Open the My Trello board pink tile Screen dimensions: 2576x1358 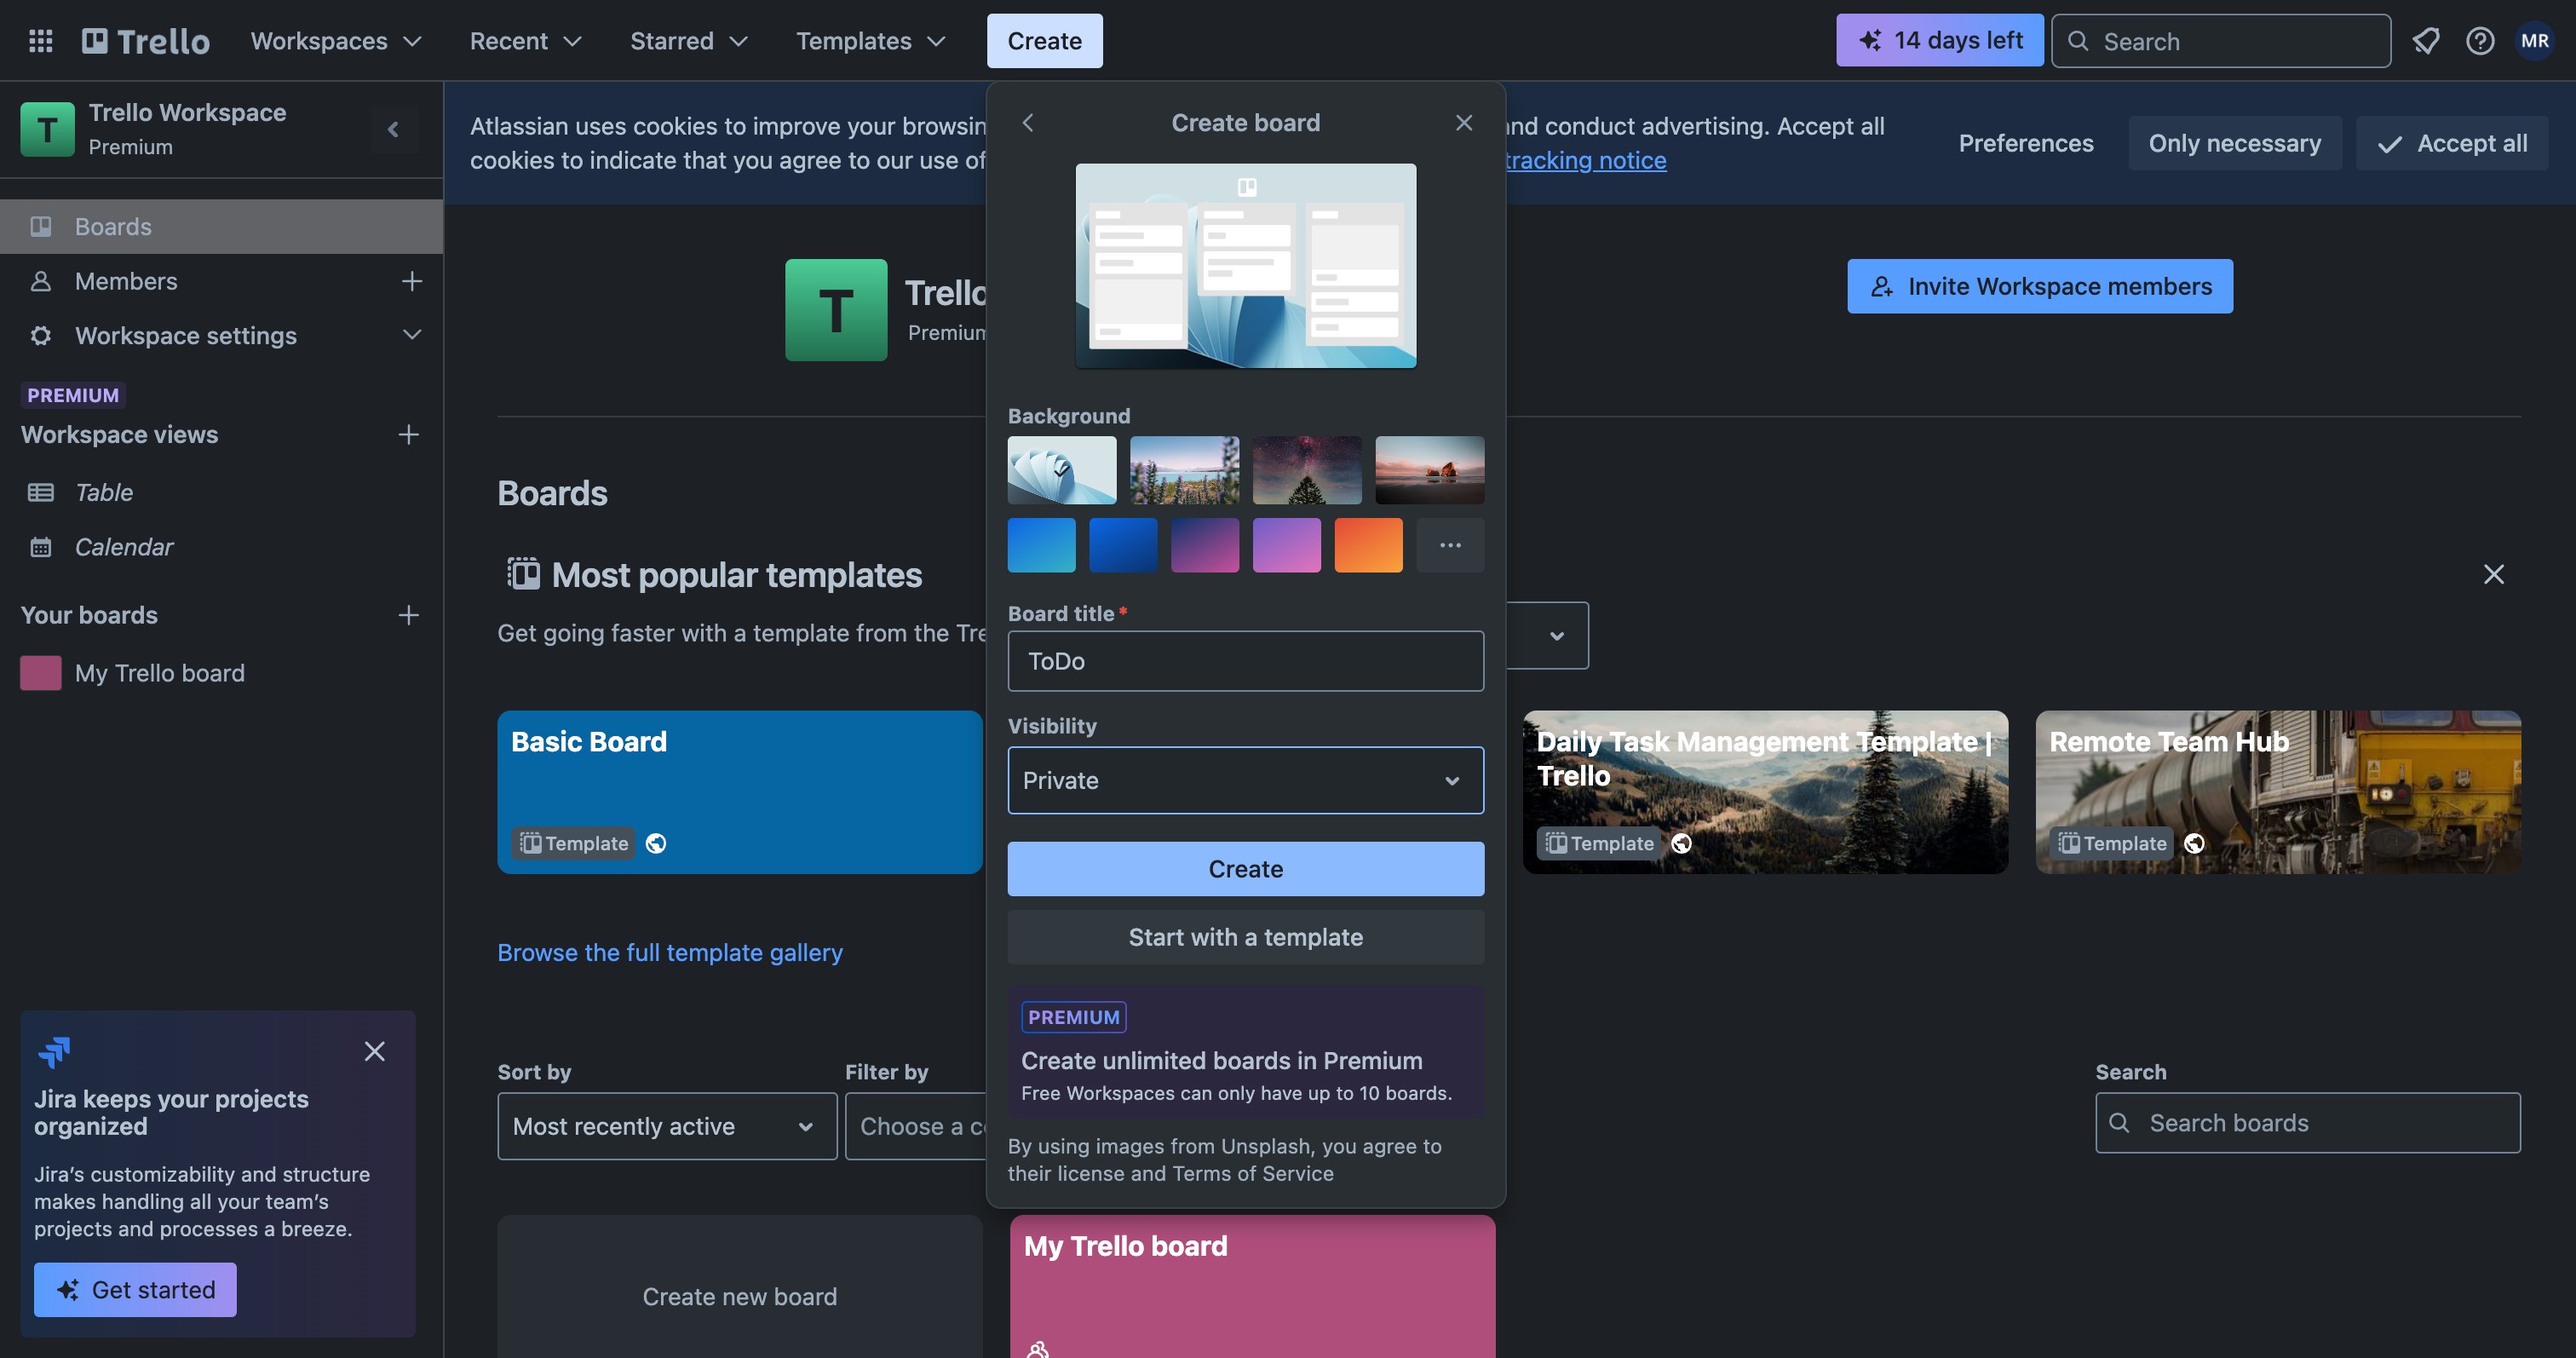1253,1287
